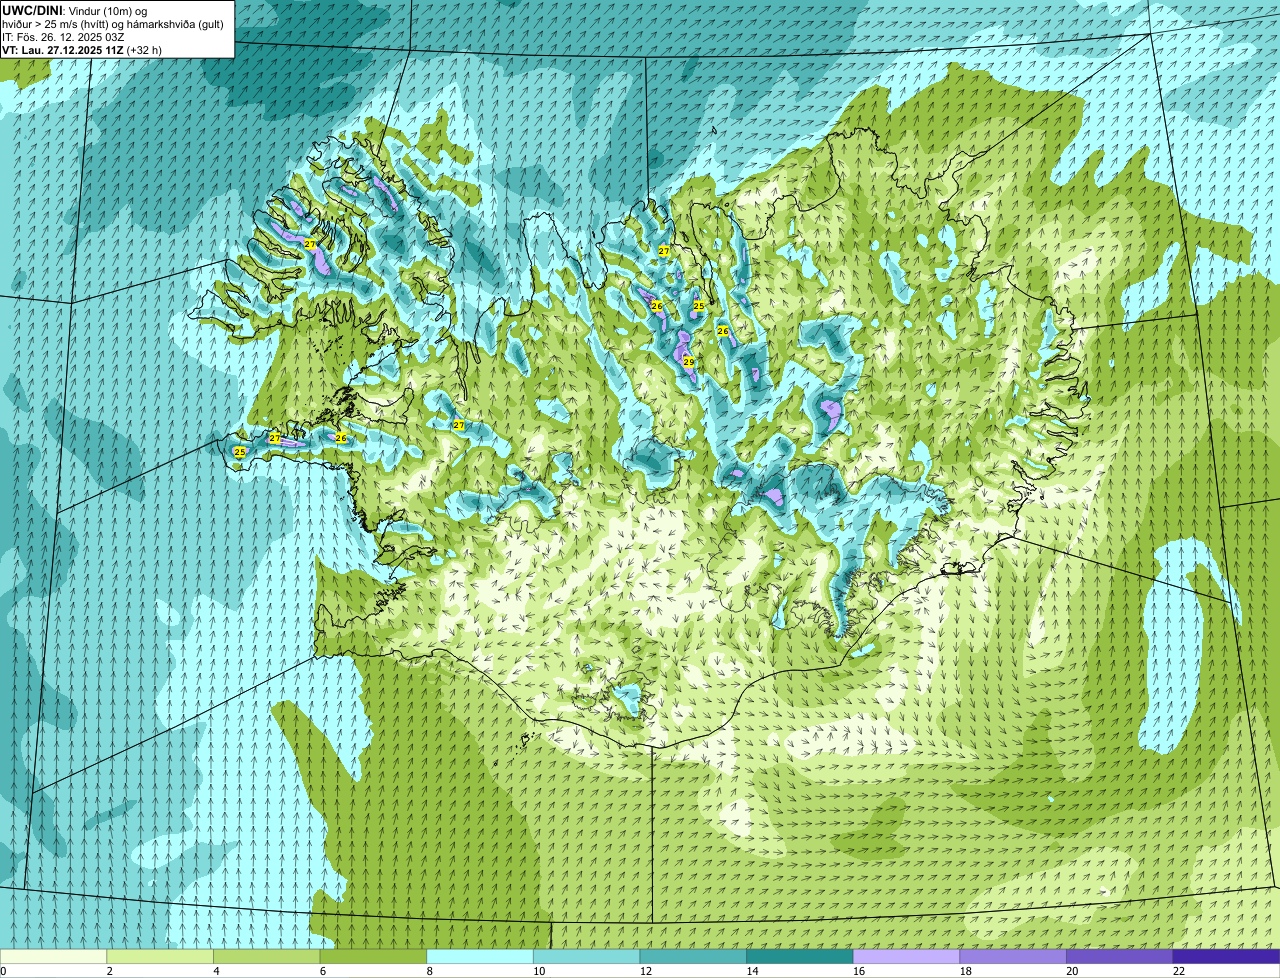Choose the dark indigo legend swatch above 22 m/s
The width and height of the screenshot is (1280, 978).
[1226, 956]
